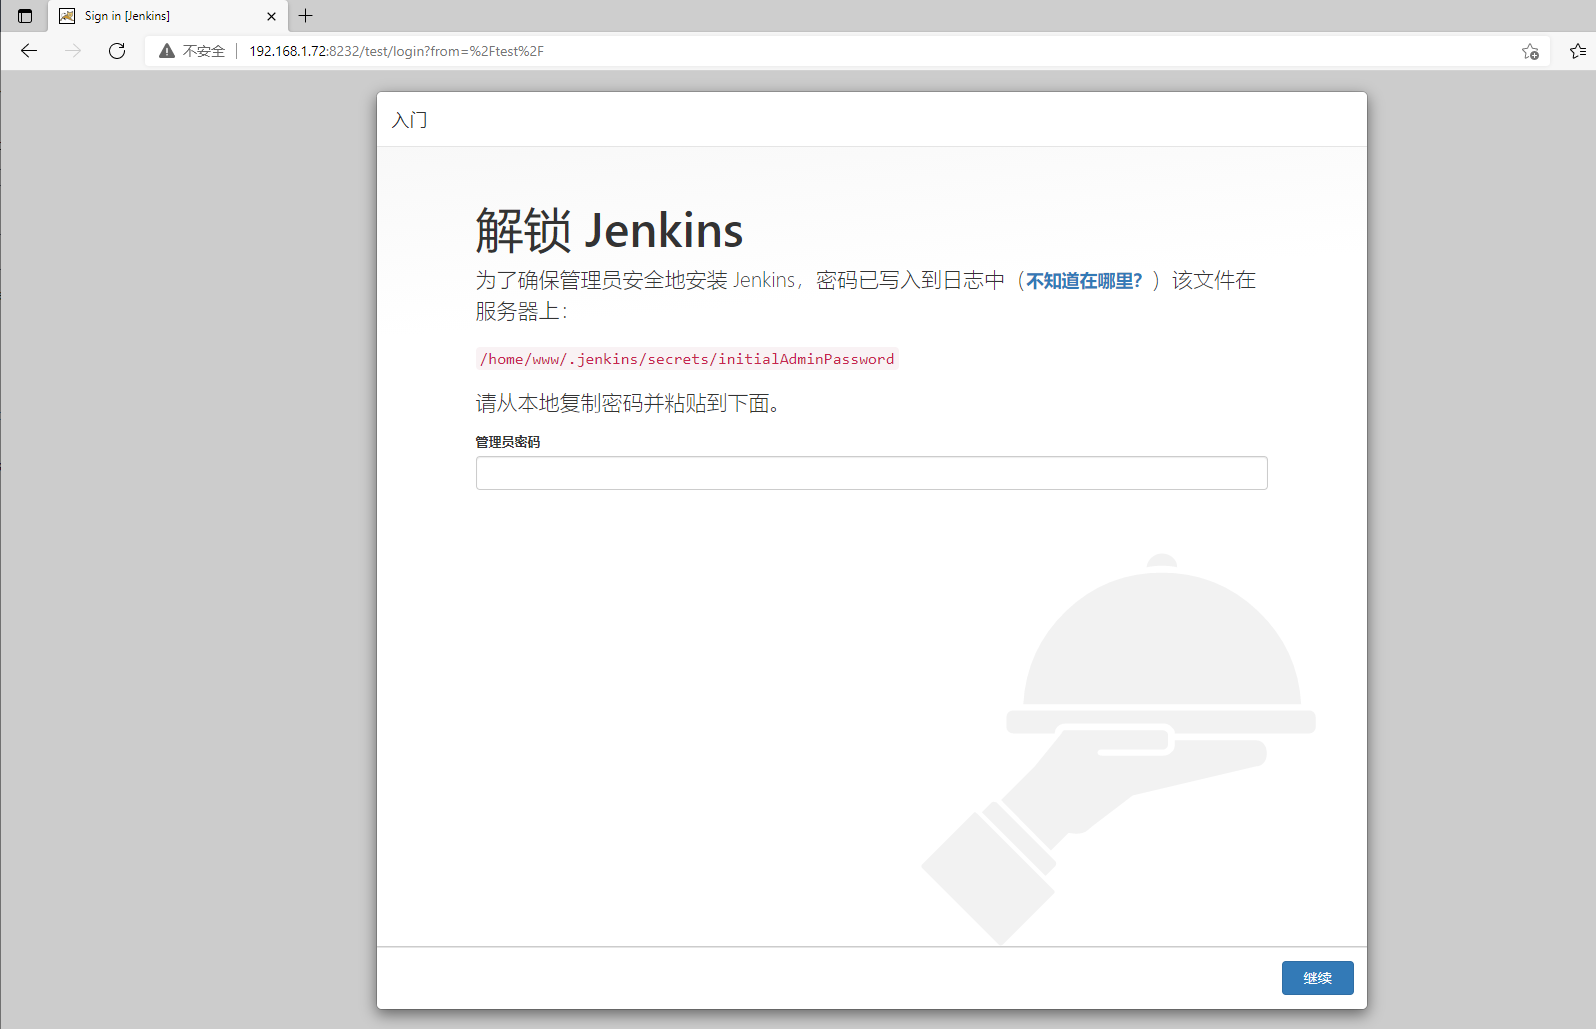The height and width of the screenshot is (1029, 1596).
Task: Click the 入门 header title
Action: tap(410, 120)
